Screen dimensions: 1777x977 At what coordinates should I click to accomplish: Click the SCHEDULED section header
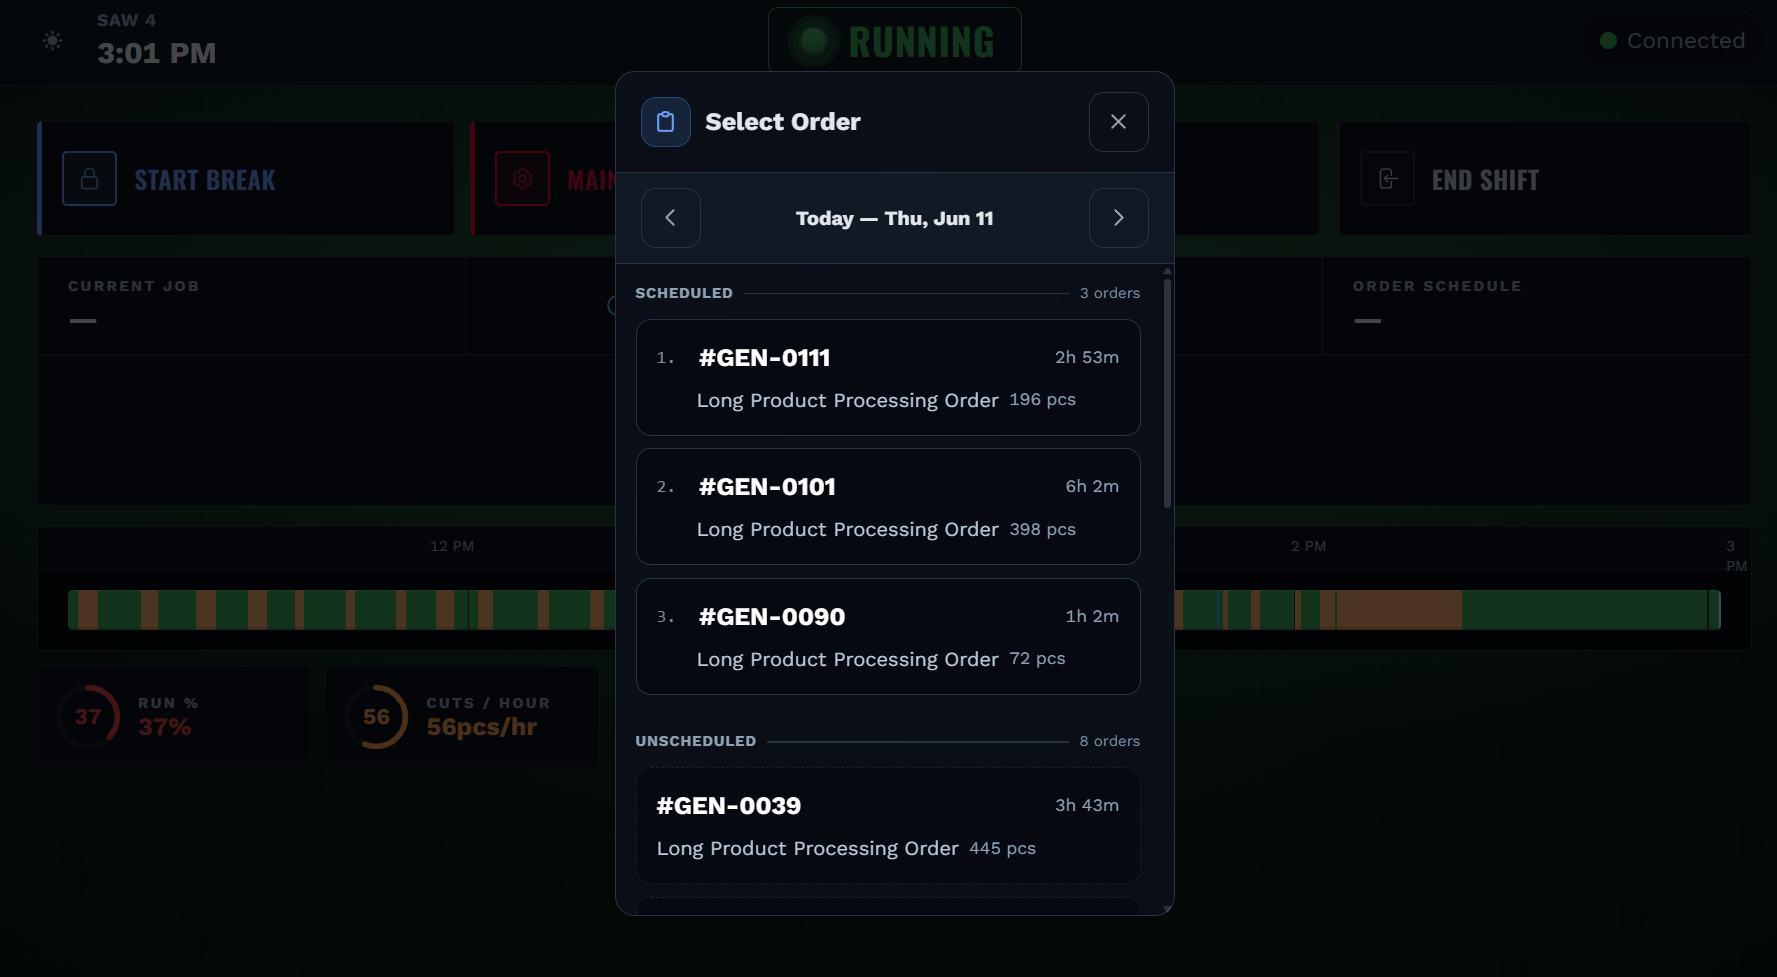point(684,293)
